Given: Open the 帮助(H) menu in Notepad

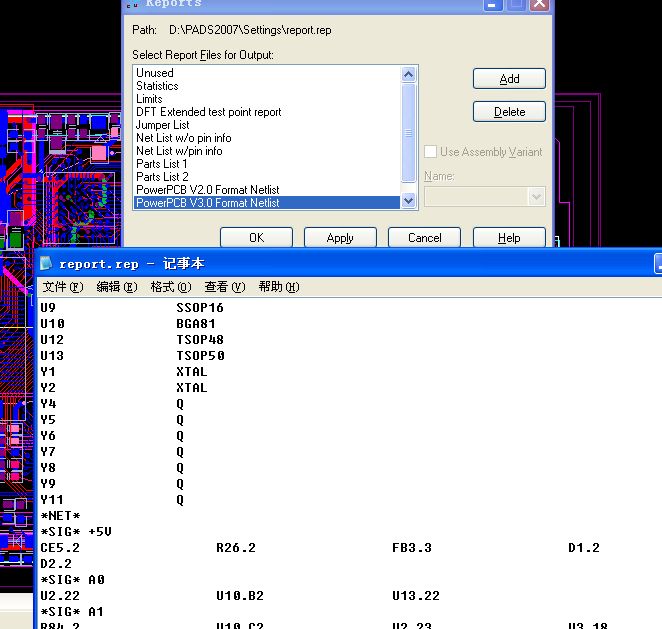Looking at the screenshot, I should point(279,287).
